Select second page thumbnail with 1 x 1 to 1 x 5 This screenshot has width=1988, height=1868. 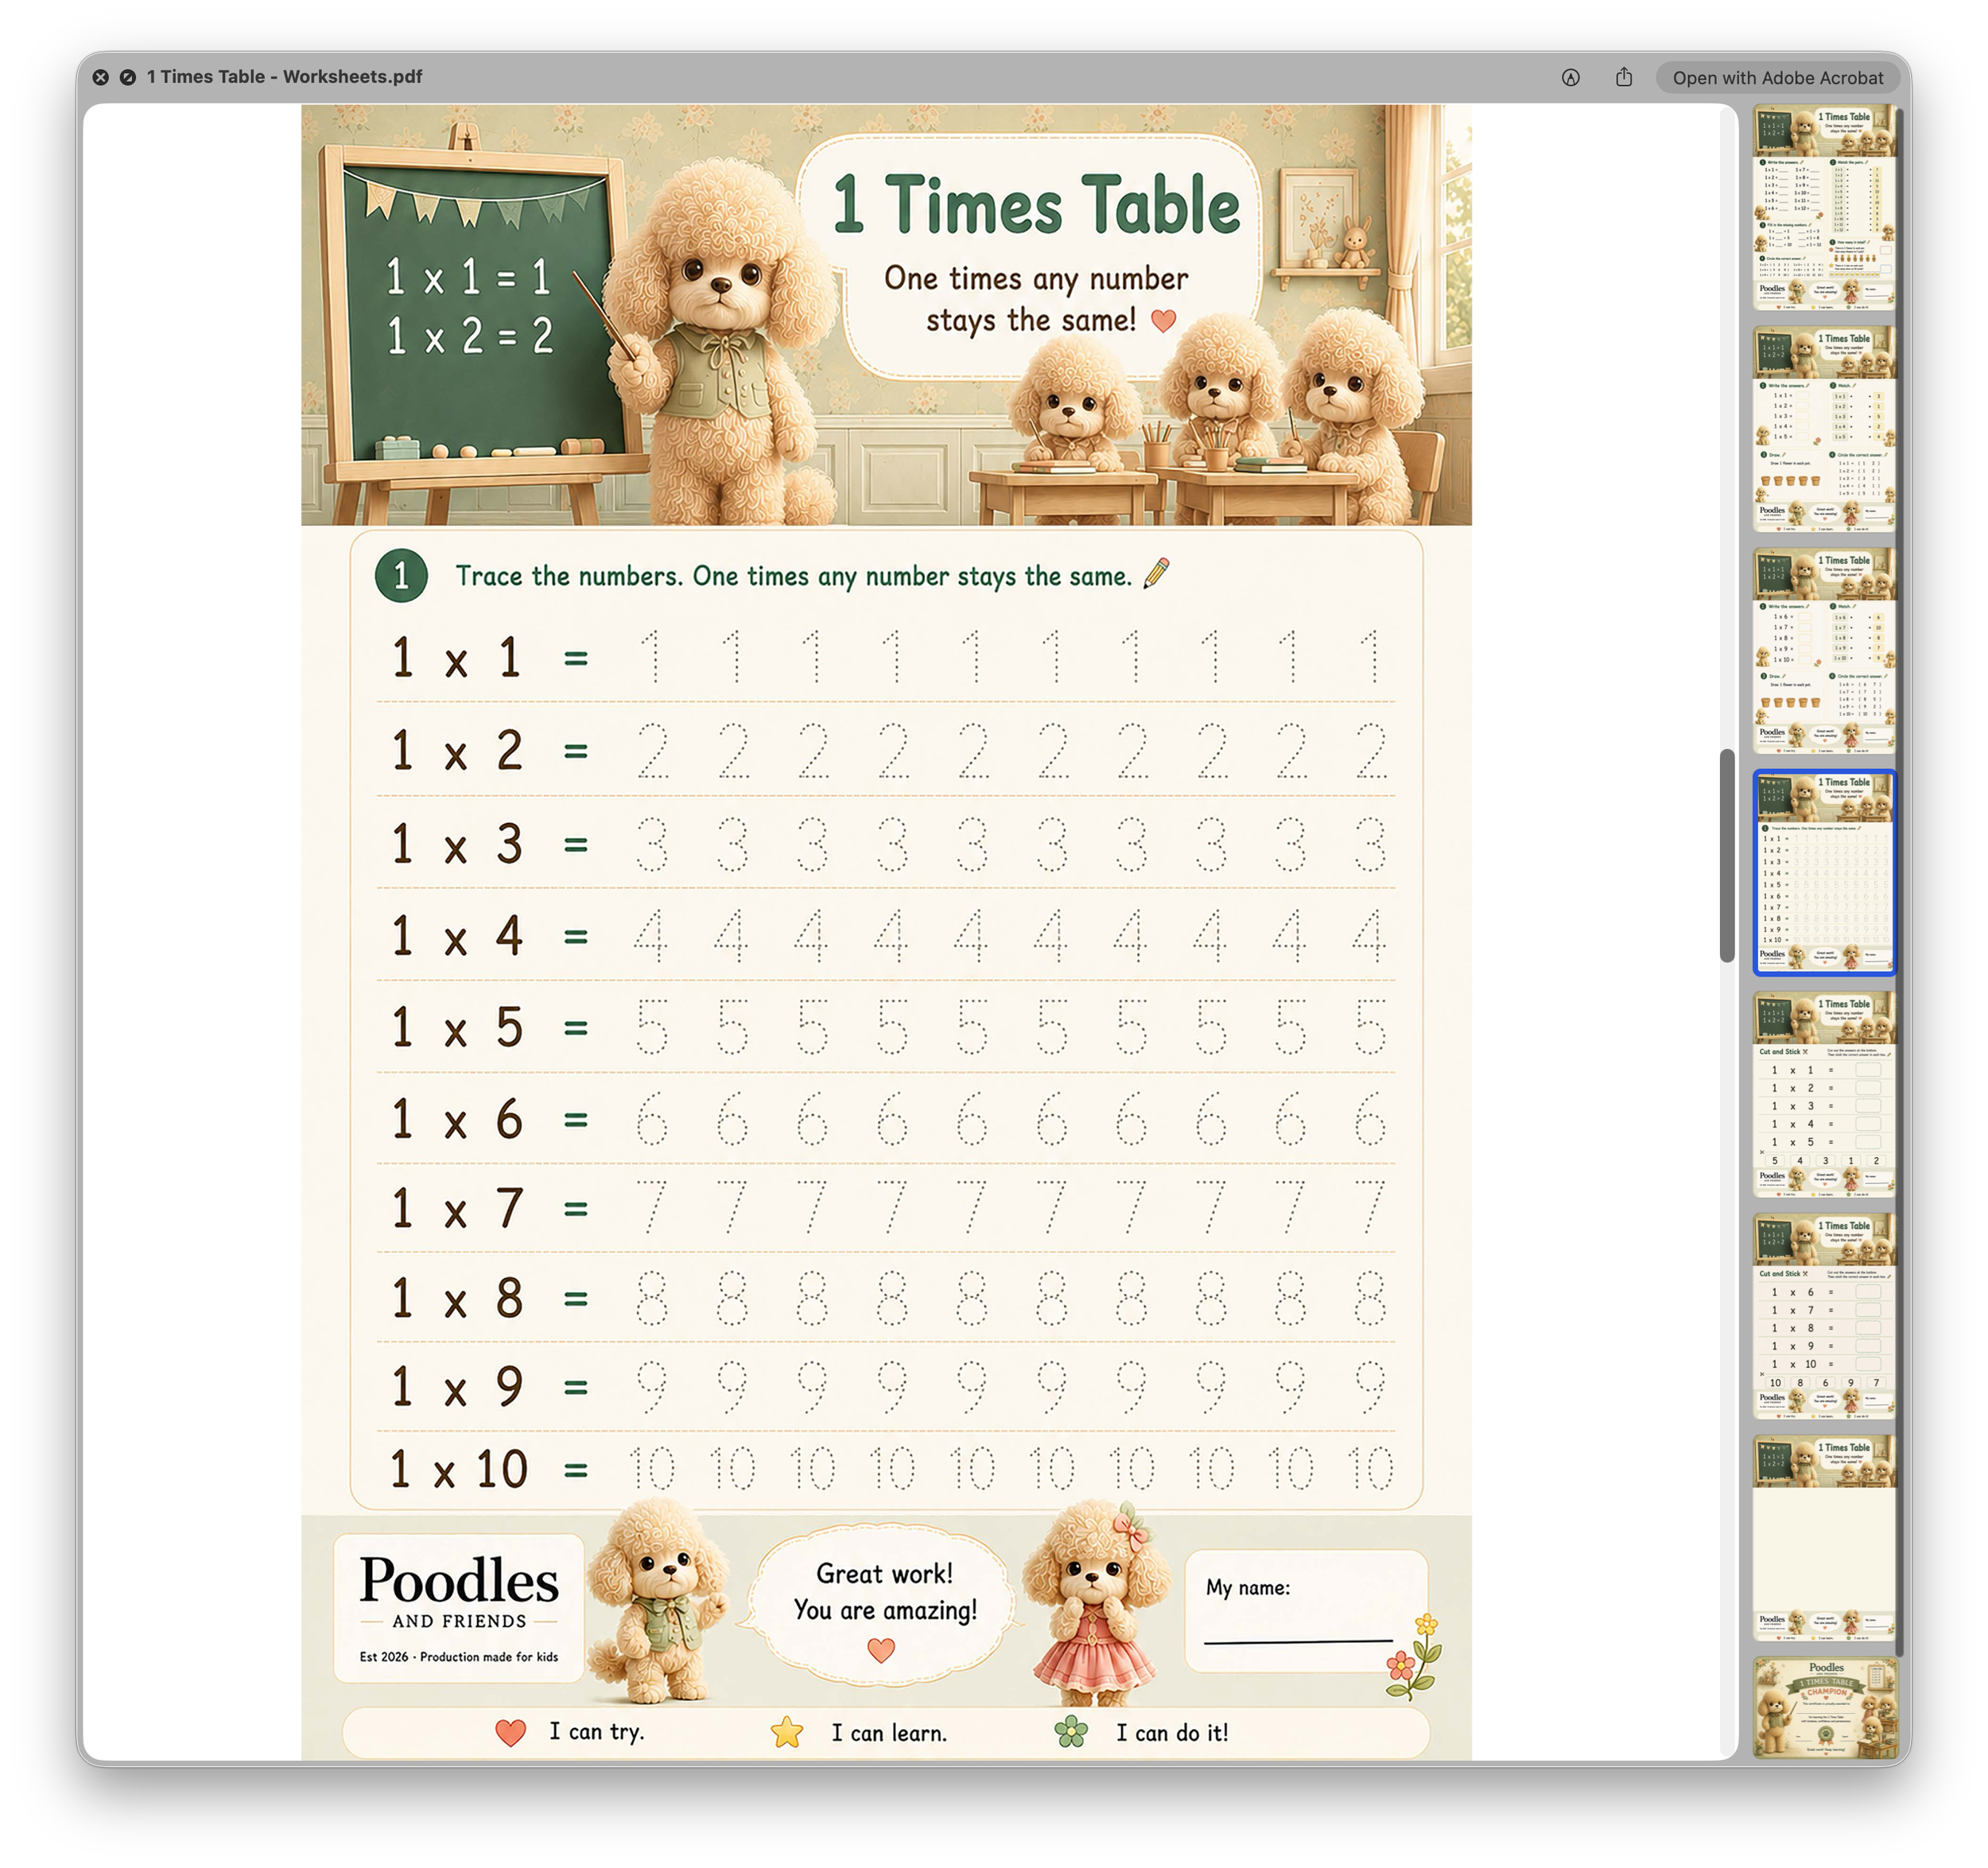pyautogui.click(x=1824, y=428)
